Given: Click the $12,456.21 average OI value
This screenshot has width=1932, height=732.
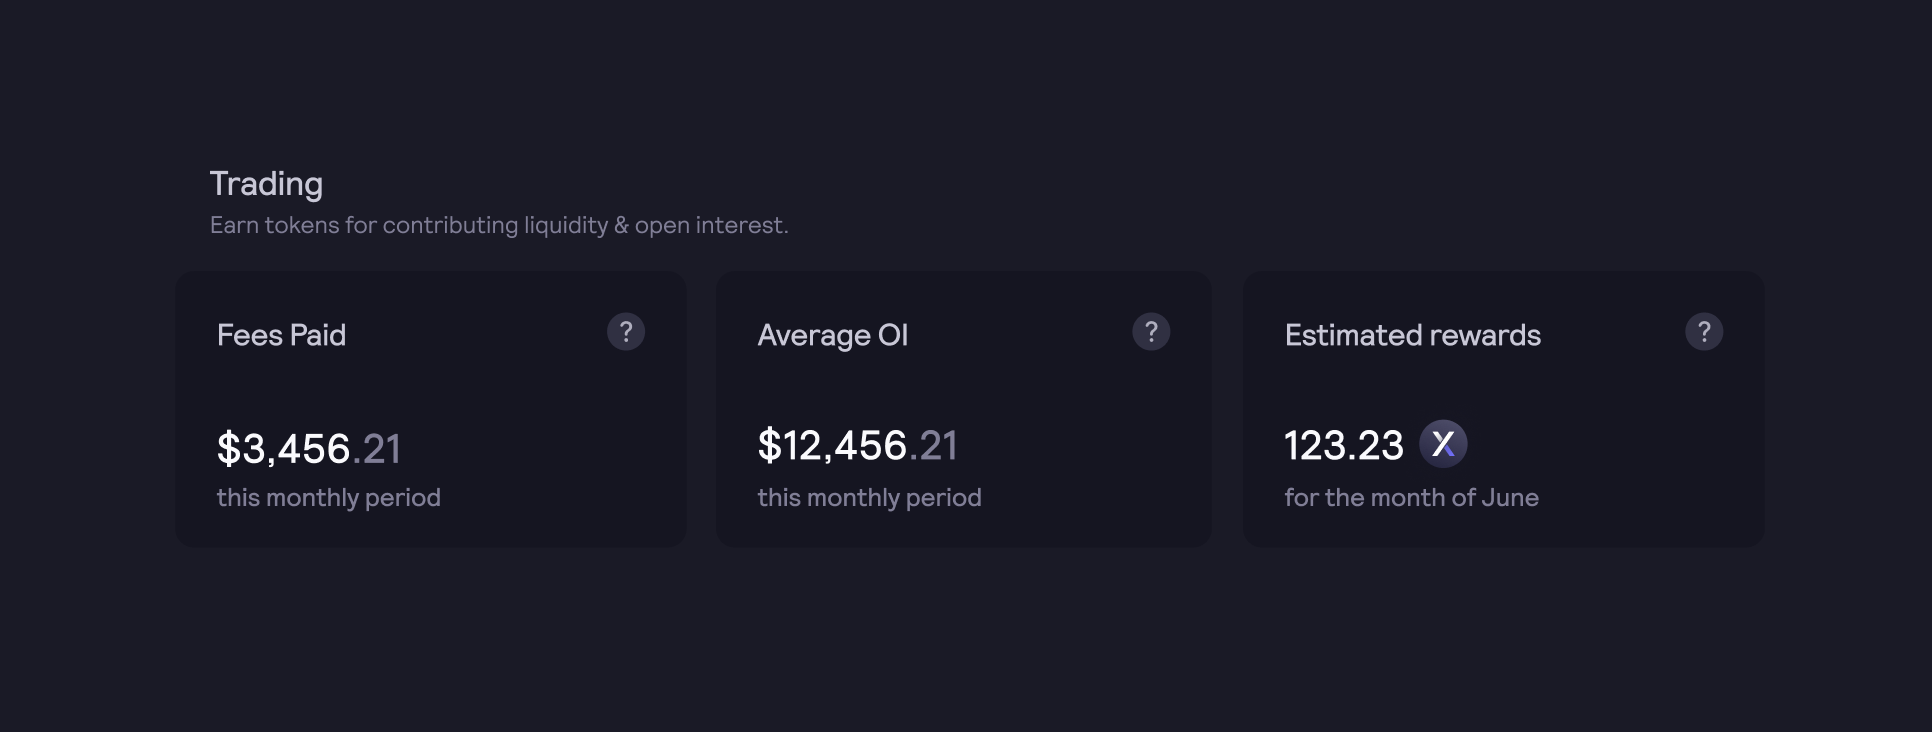Looking at the screenshot, I should 858,445.
